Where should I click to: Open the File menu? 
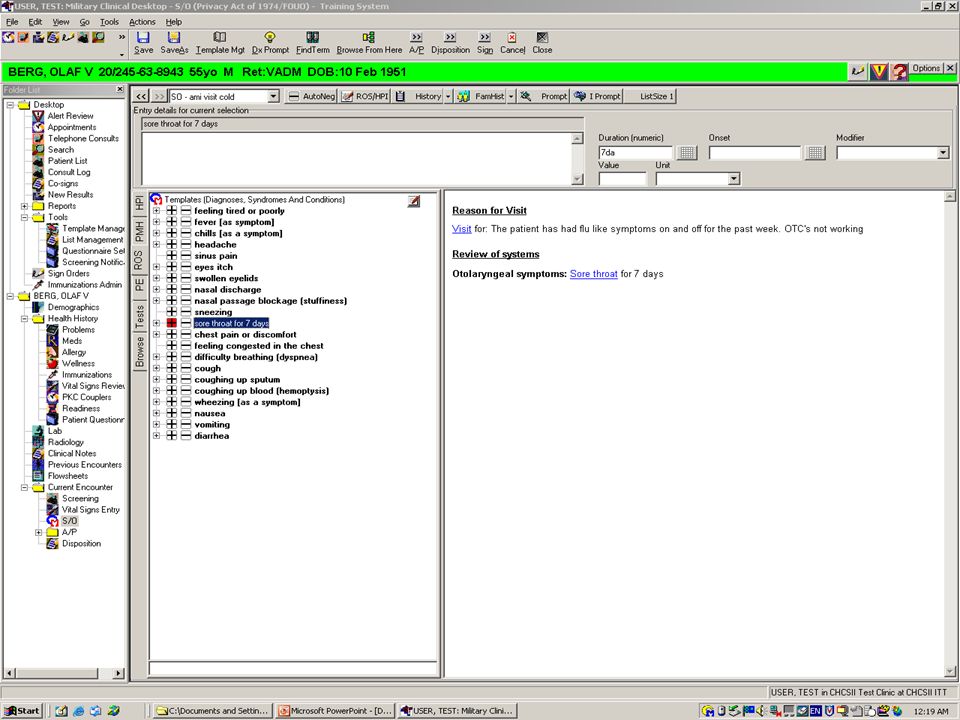(12, 22)
